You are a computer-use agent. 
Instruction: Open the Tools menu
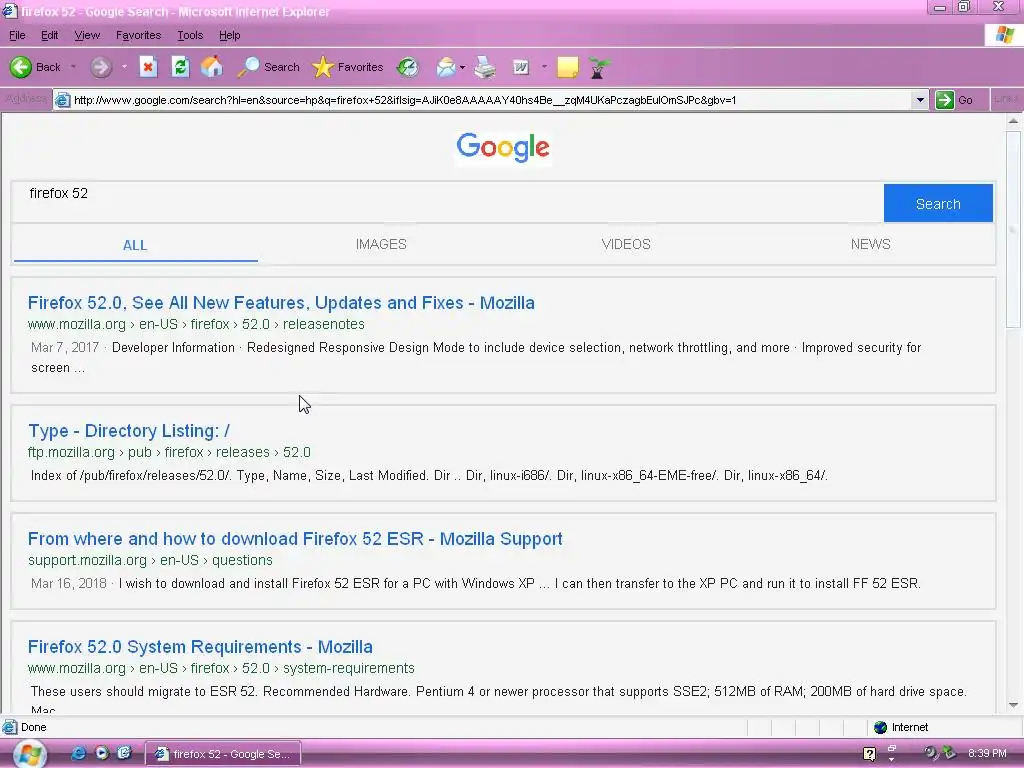click(x=190, y=35)
